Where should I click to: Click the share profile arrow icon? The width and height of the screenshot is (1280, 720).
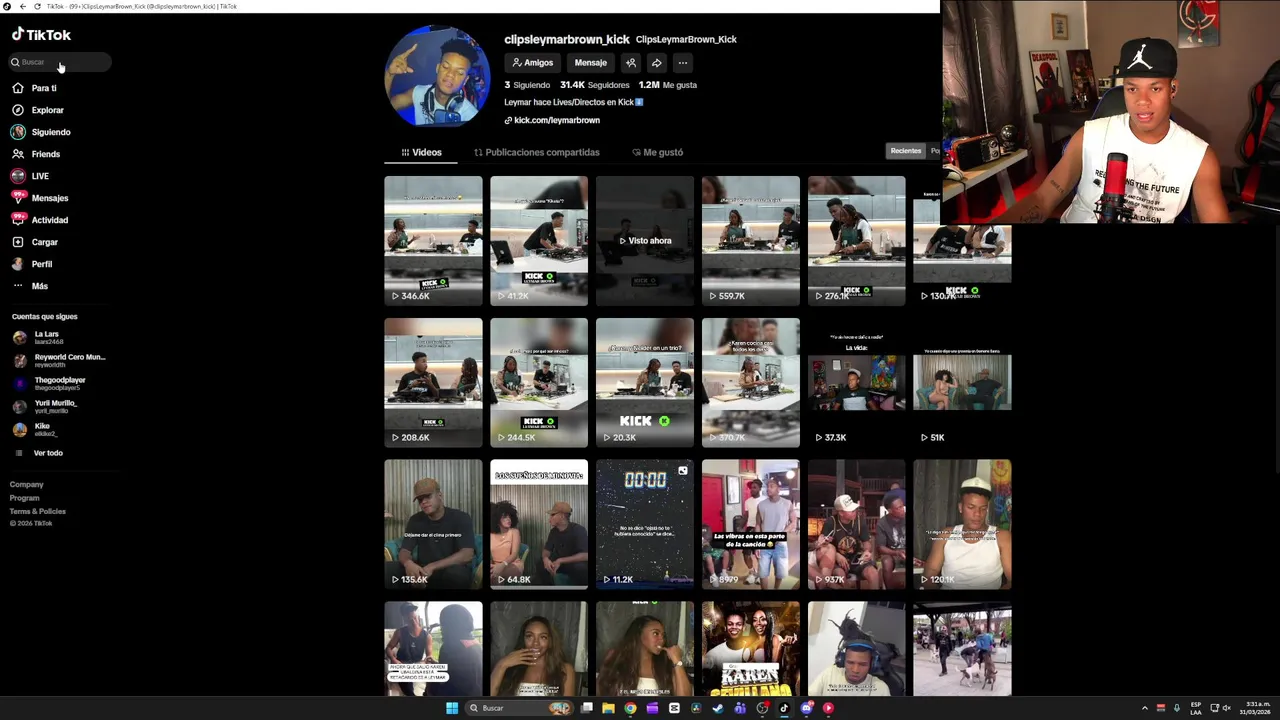tap(657, 63)
